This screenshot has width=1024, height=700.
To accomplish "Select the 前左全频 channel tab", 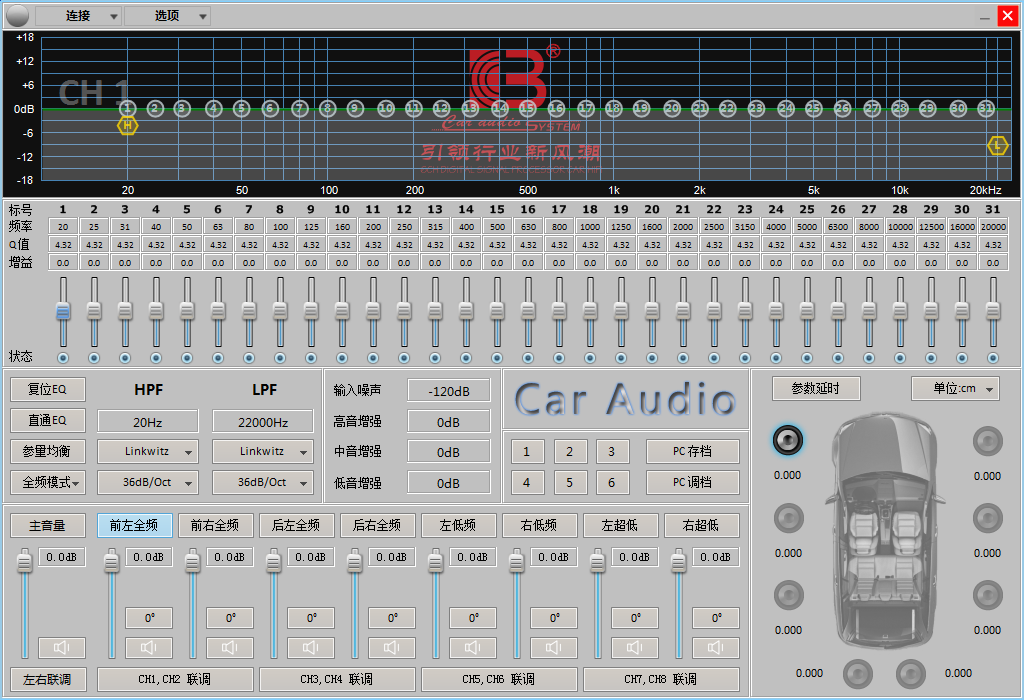I will pos(135,525).
